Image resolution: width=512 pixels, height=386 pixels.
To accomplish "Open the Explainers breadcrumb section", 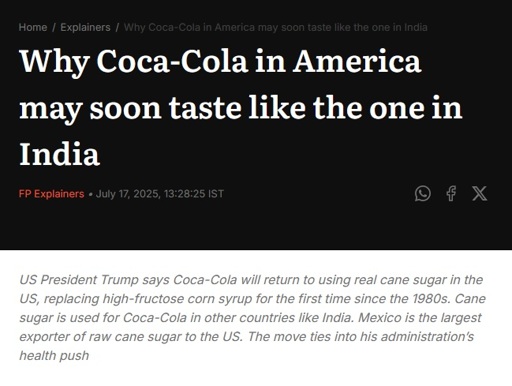I will (x=85, y=27).
